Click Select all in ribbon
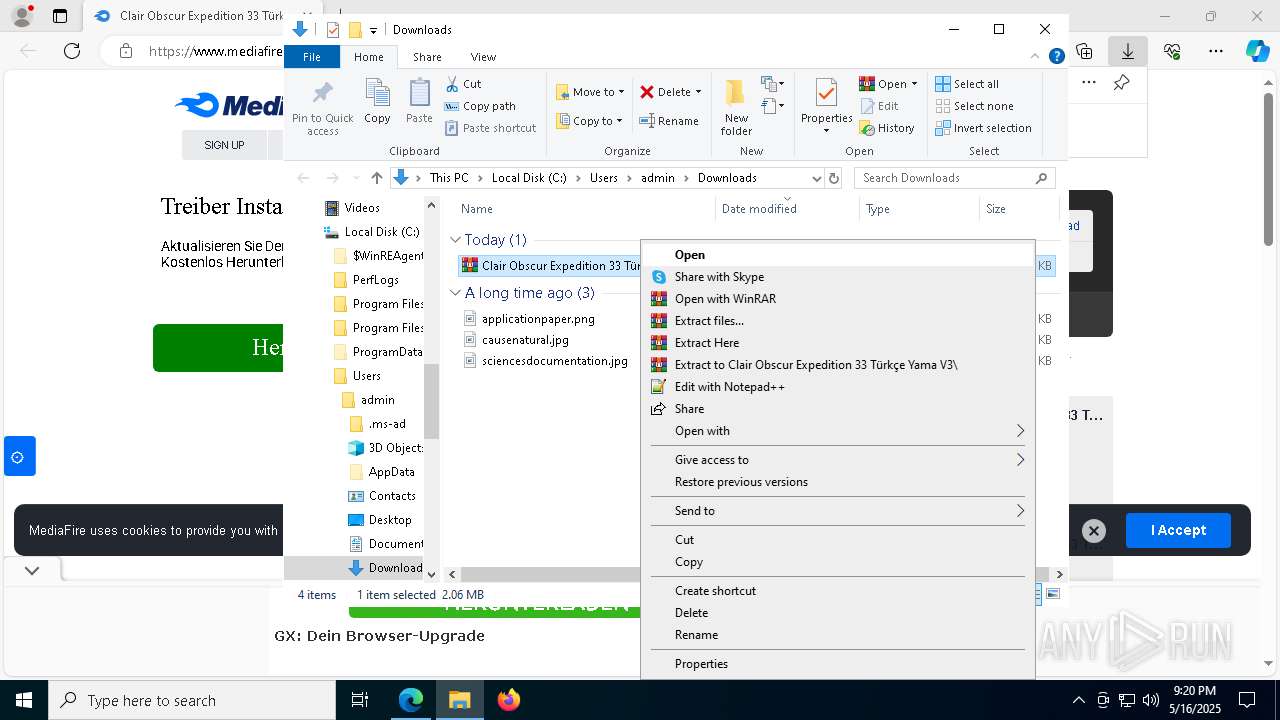 [x=967, y=84]
